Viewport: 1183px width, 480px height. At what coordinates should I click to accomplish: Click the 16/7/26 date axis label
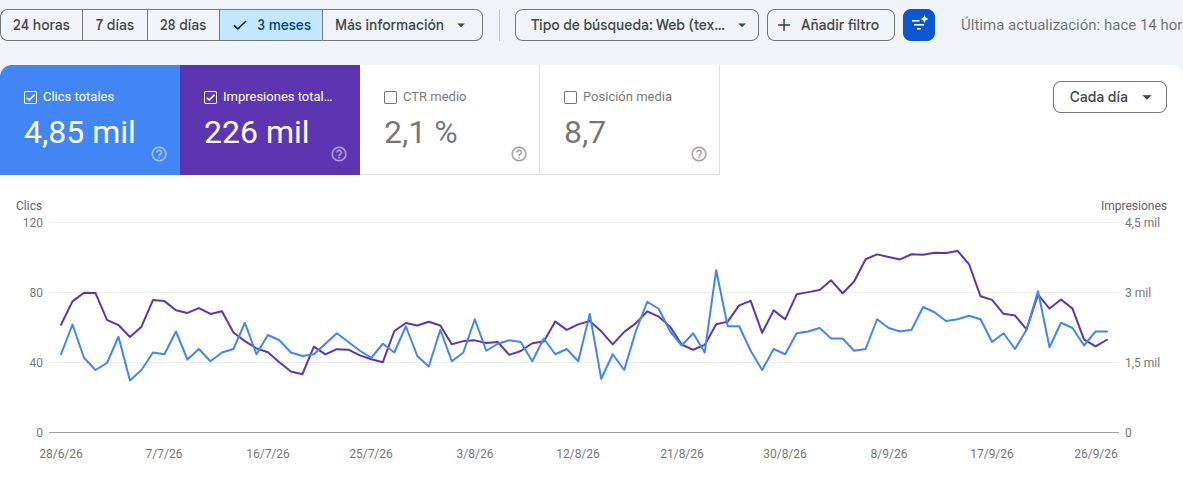click(268, 454)
